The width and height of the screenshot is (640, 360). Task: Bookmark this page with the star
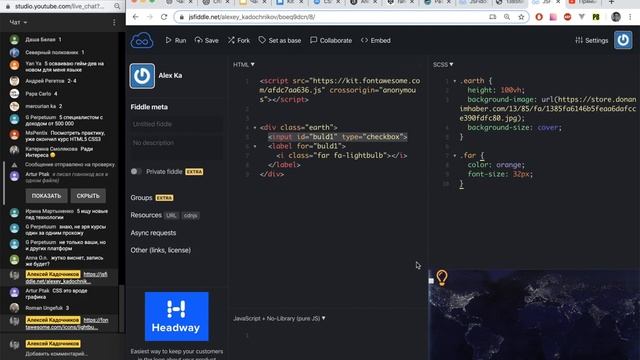tap(521, 17)
